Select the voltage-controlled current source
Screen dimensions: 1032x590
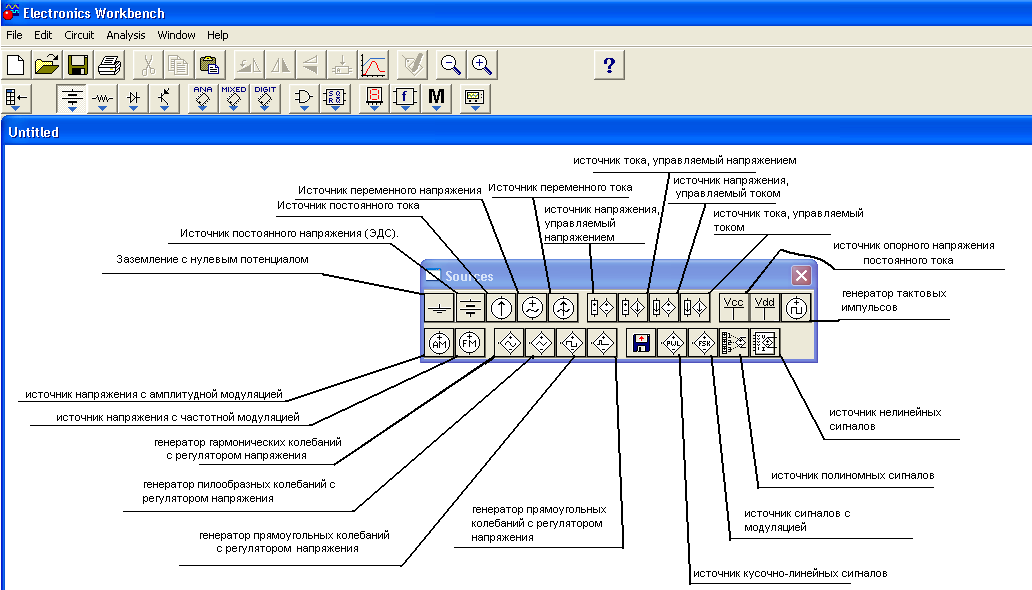coord(632,308)
